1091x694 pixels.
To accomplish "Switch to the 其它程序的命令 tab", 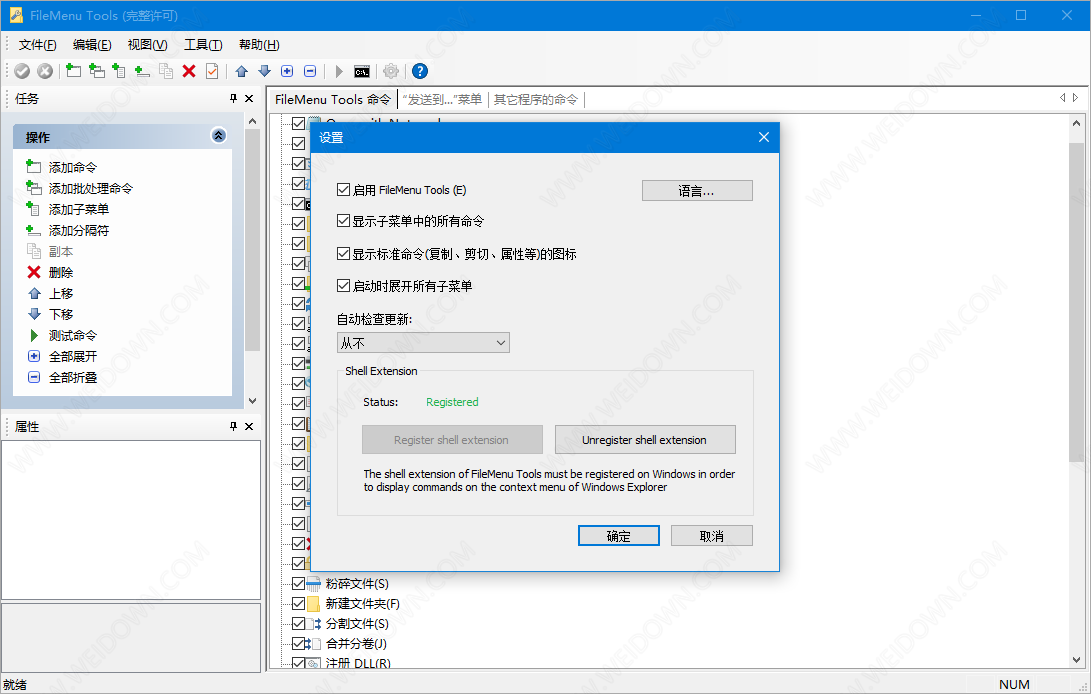I will 536,100.
